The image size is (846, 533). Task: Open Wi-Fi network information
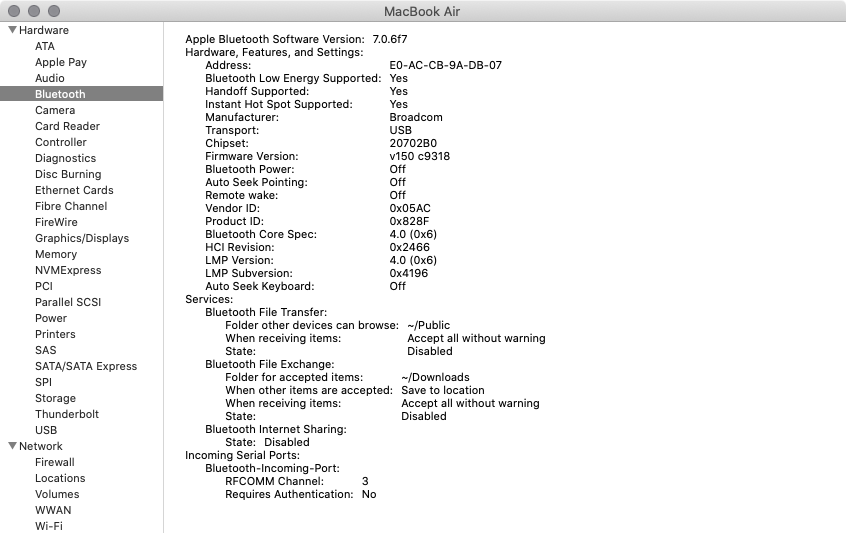click(x=49, y=526)
